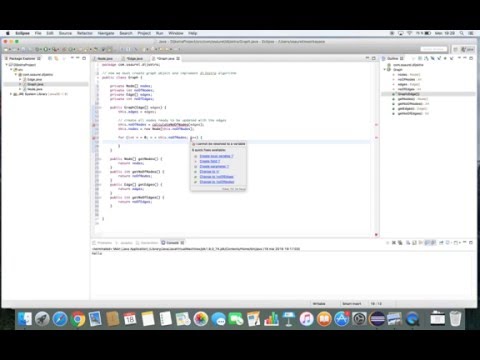Image resolution: width=480 pixels, height=360 pixels.
Task: Open the Declaration view tab
Action: (147, 243)
